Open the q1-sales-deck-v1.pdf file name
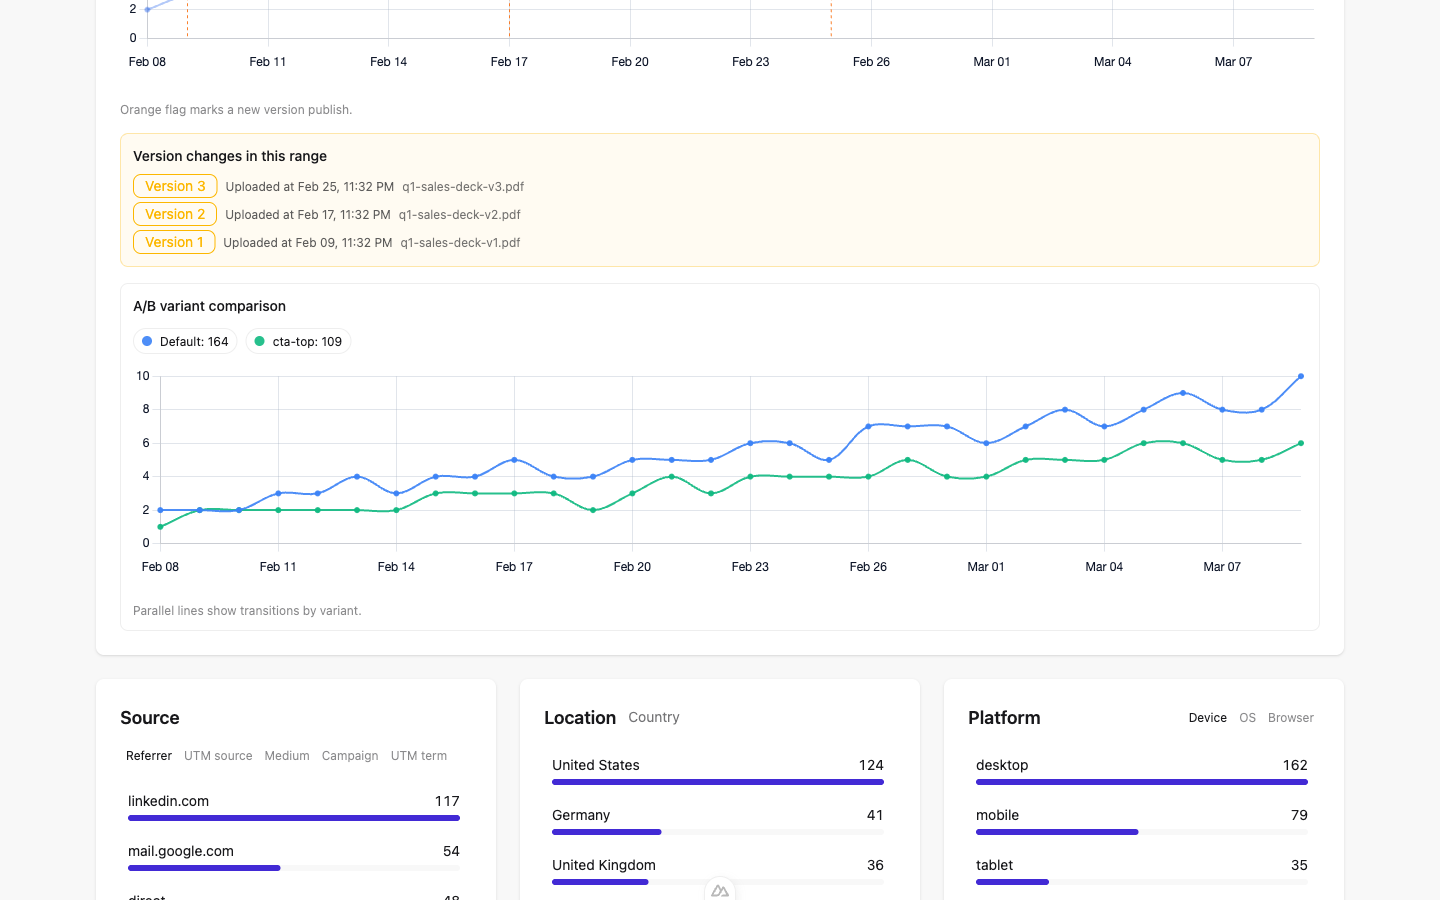1440x900 pixels. (x=460, y=243)
